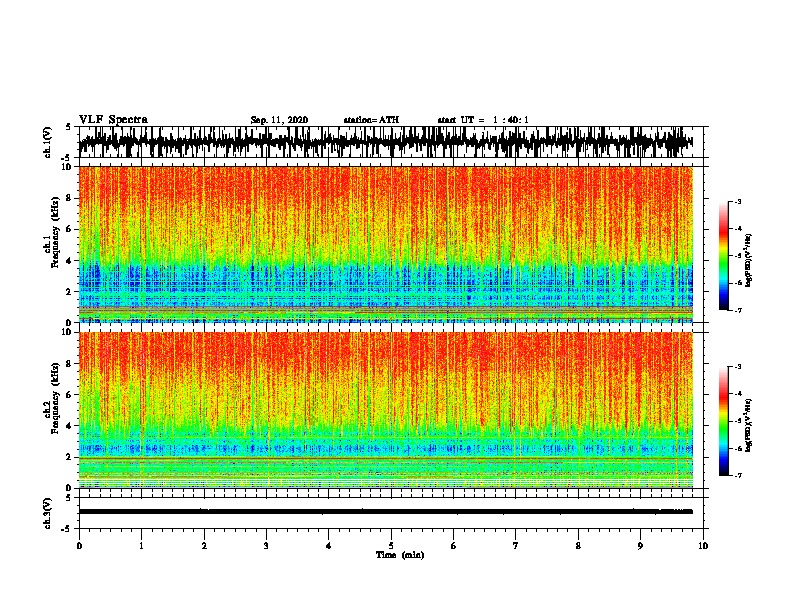
Task: Select the ch.1 "Frequency (kHz)" axis label
Action: 55,232
